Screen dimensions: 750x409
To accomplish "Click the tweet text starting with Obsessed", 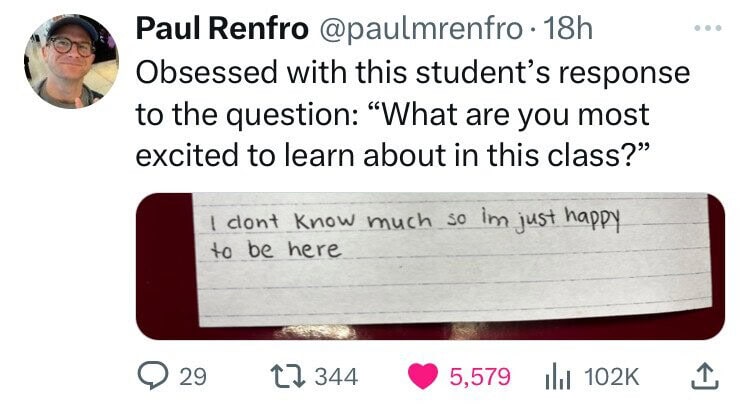I will [413, 114].
